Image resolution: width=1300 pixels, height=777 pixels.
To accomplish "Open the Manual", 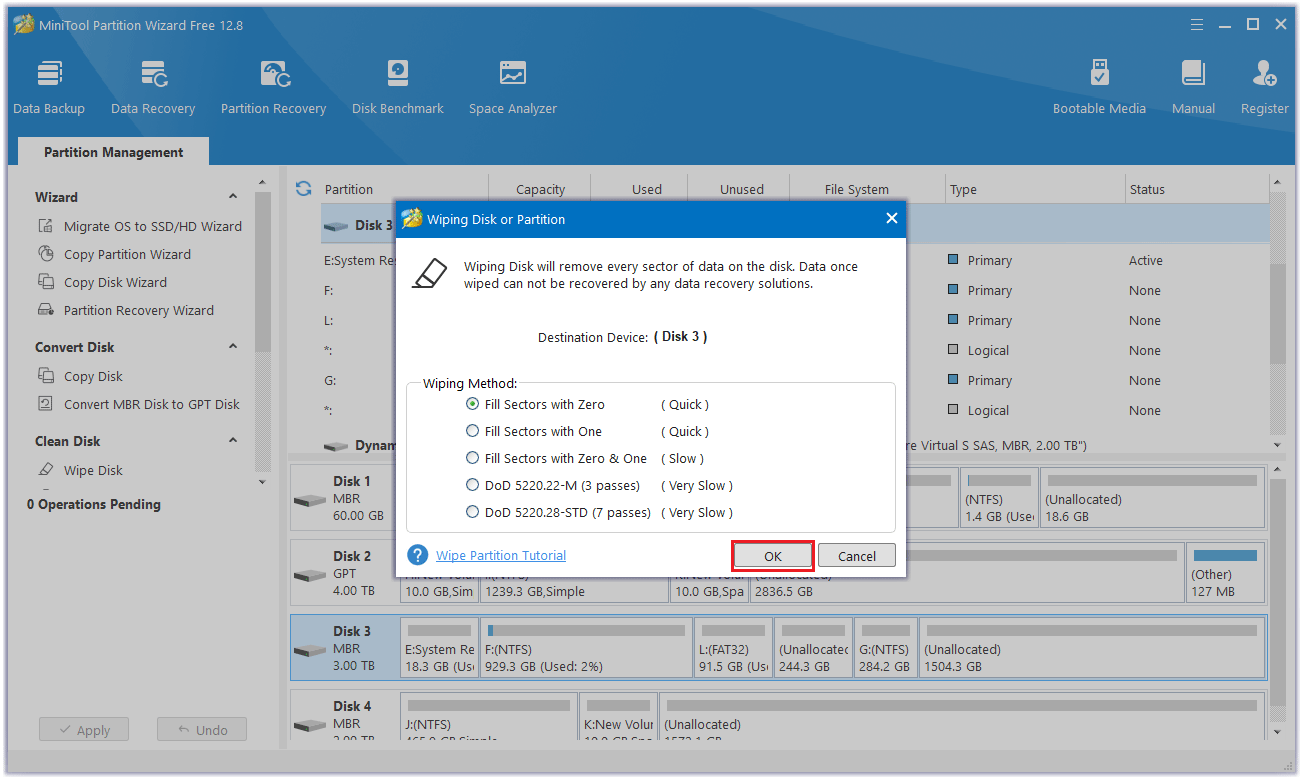I will tap(1193, 87).
